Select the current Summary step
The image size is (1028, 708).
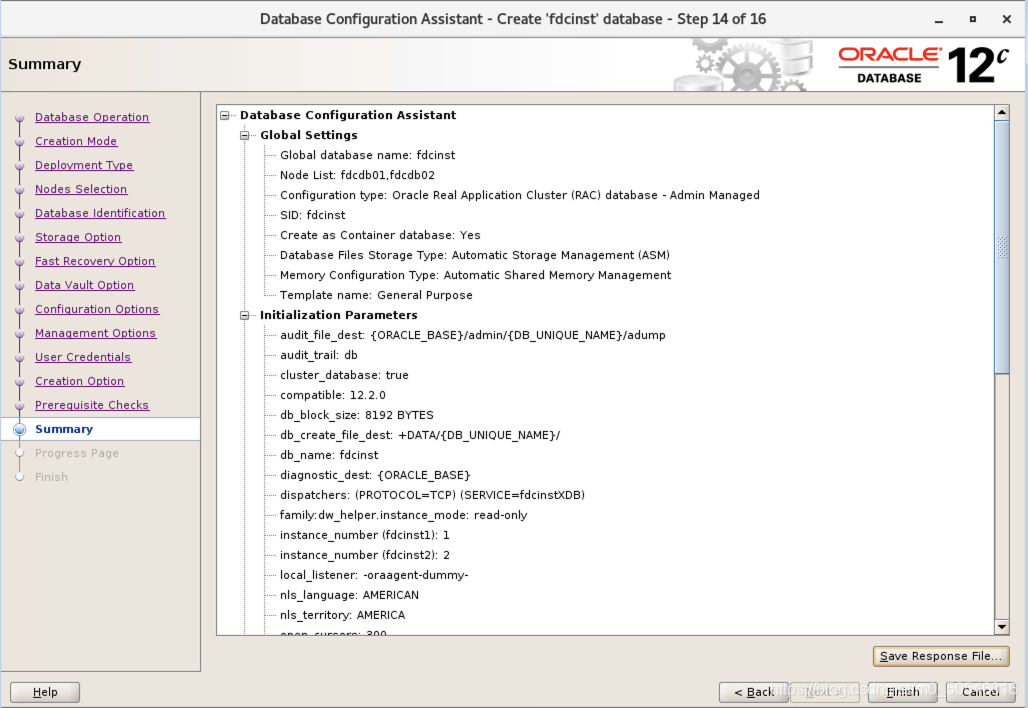tap(64, 429)
